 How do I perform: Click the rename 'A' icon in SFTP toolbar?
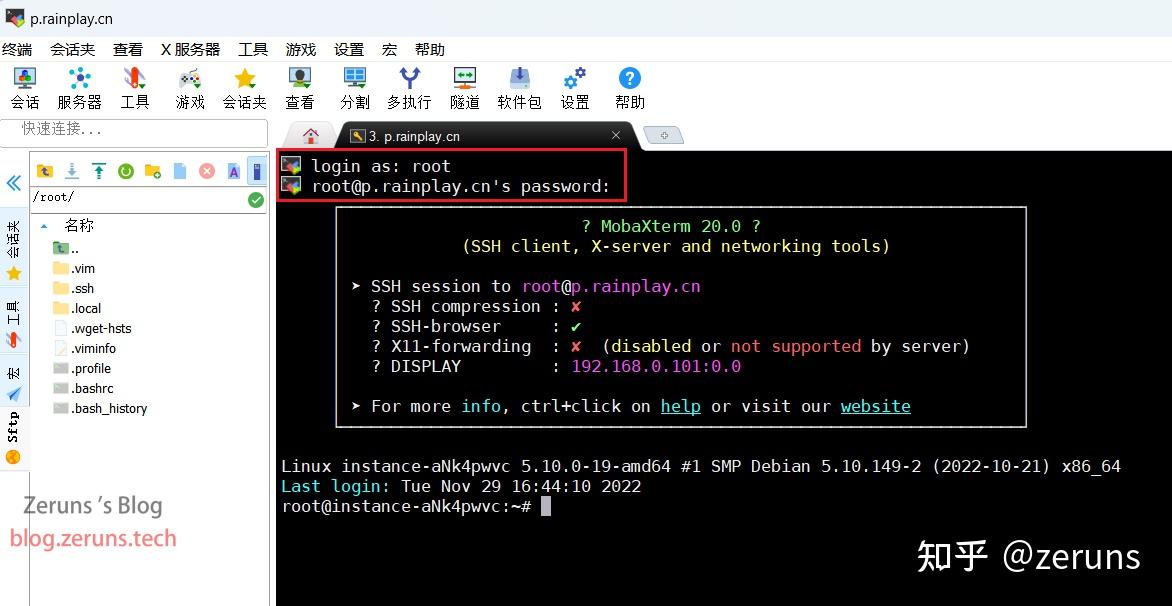coord(234,171)
